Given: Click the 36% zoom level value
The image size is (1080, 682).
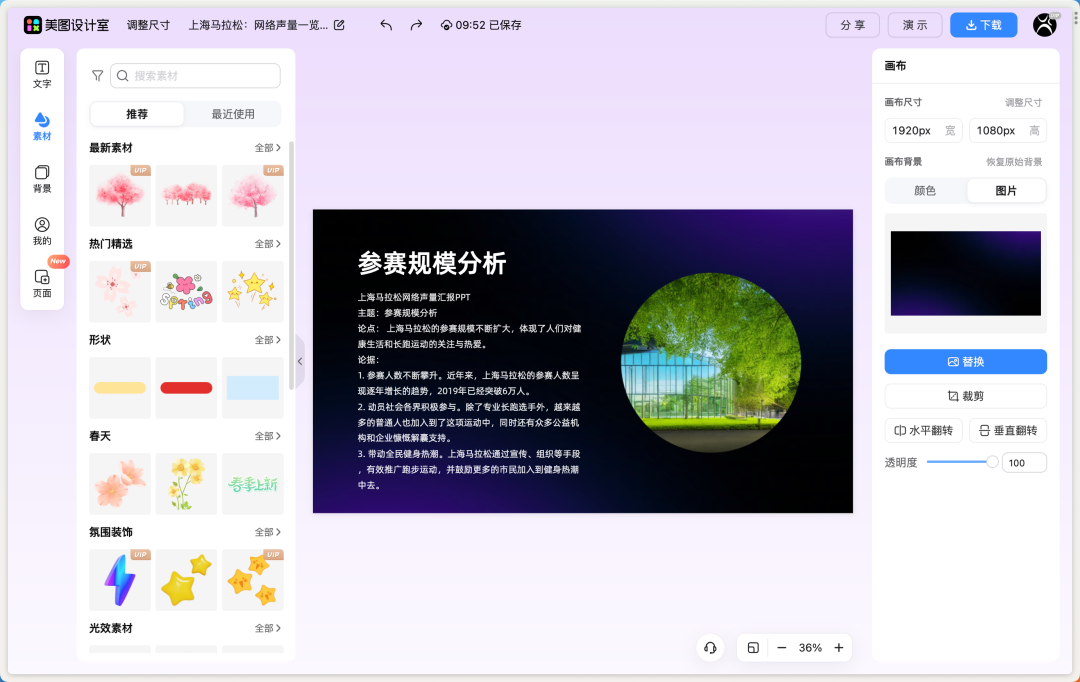Looking at the screenshot, I should pyautogui.click(x=810, y=648).
